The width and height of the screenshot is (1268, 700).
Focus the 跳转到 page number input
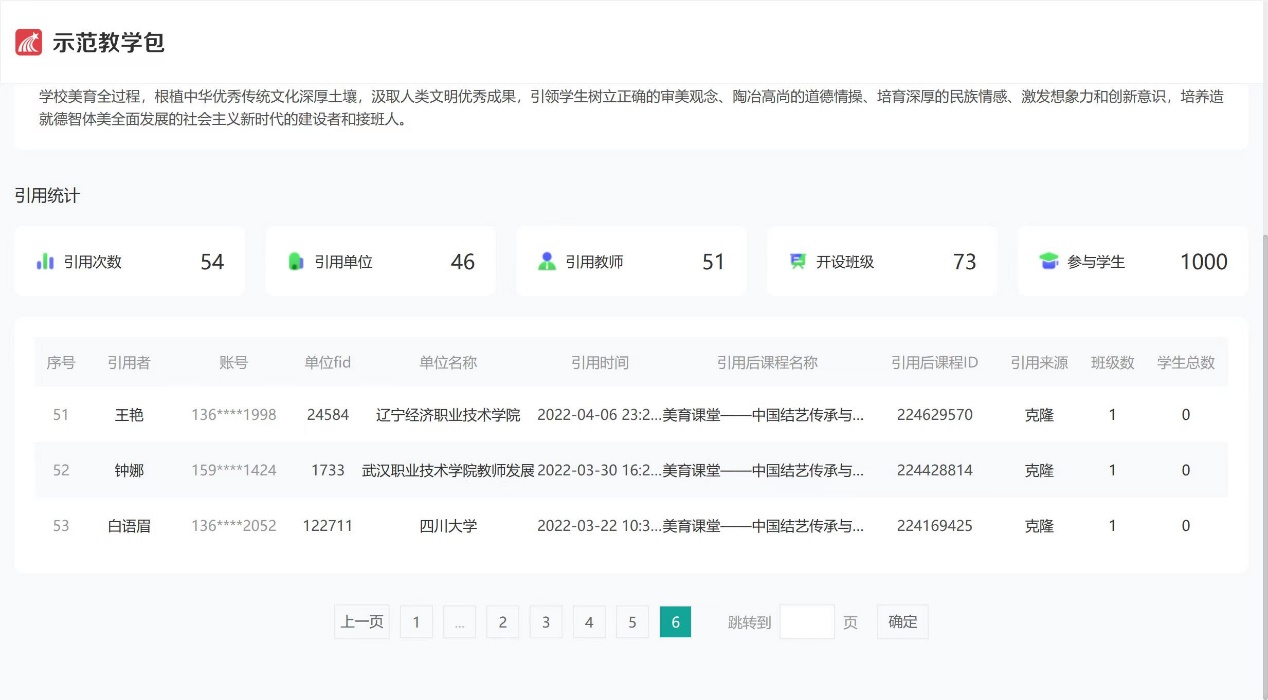pyautogui.click(x=806, y=622)
